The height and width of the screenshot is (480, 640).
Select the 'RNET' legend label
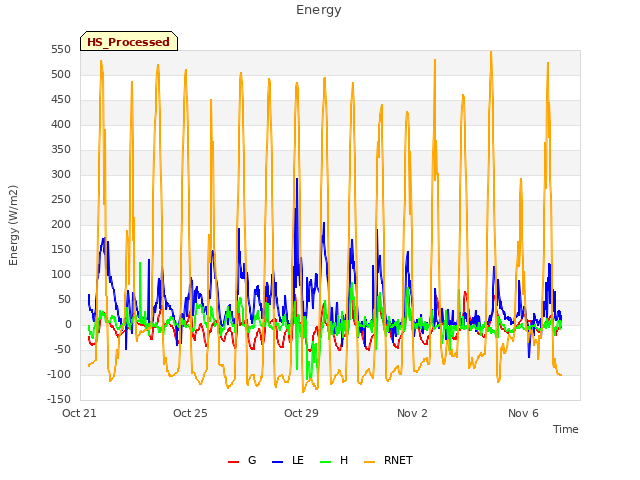click(398, 460)
